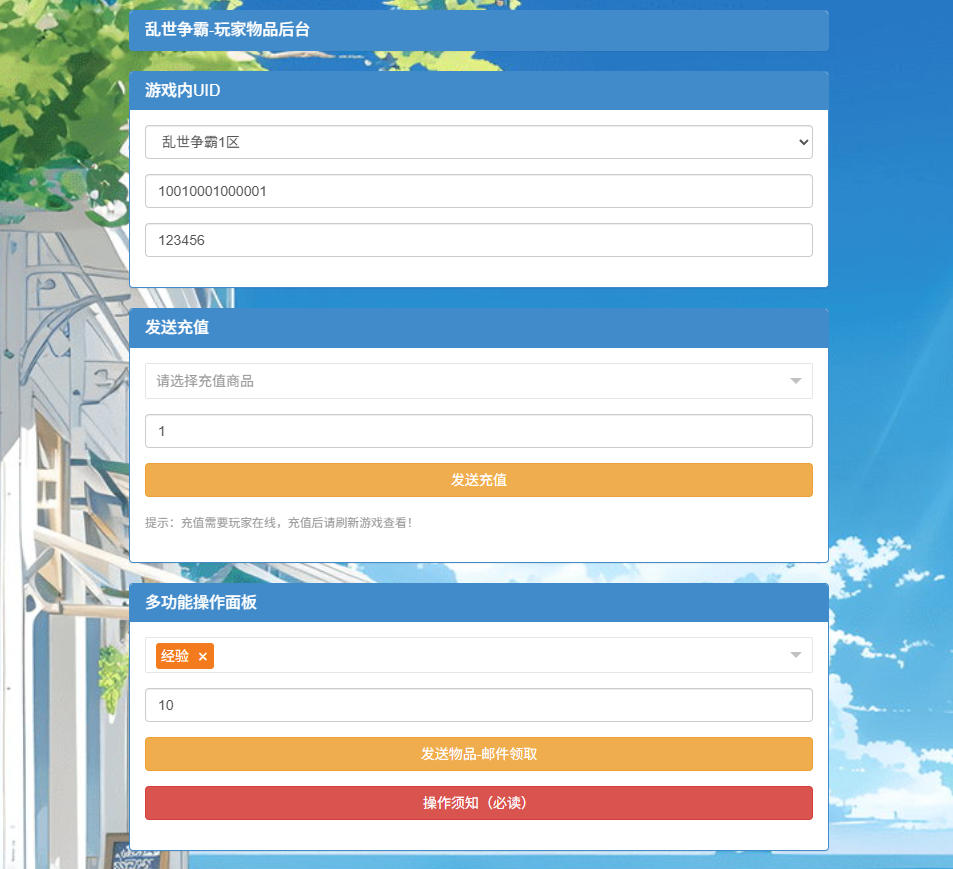Click the 游戏内UID section header
Viewport: 953px width, 869px height.
click(478, 90)
